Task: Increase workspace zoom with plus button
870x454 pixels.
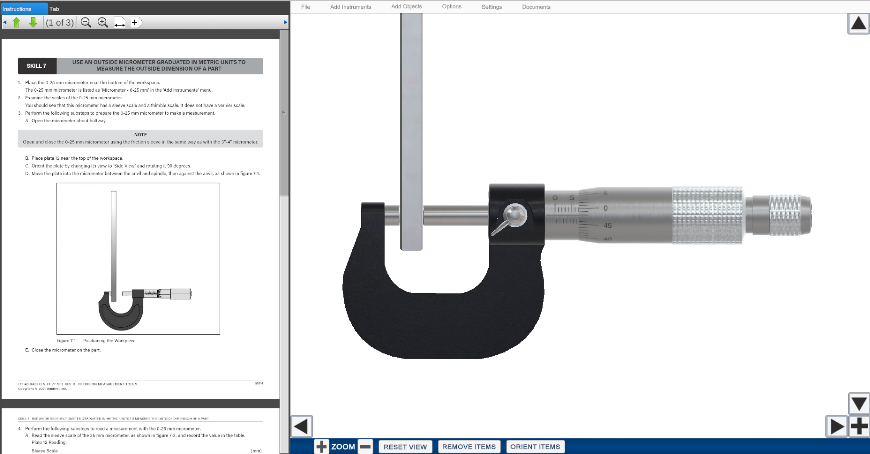Action: click(321, 446)
